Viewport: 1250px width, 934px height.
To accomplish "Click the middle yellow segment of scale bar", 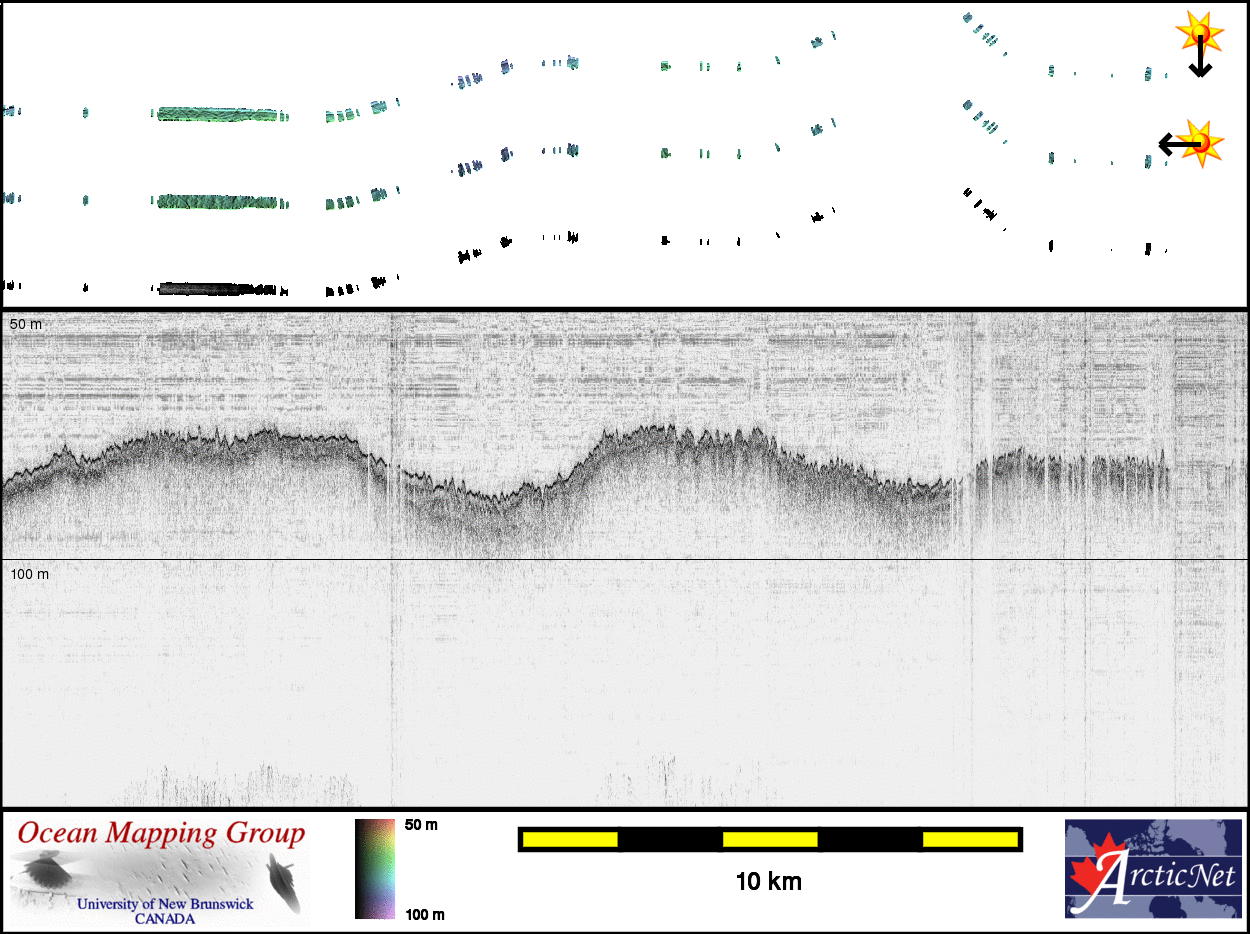I will (769, 839).
